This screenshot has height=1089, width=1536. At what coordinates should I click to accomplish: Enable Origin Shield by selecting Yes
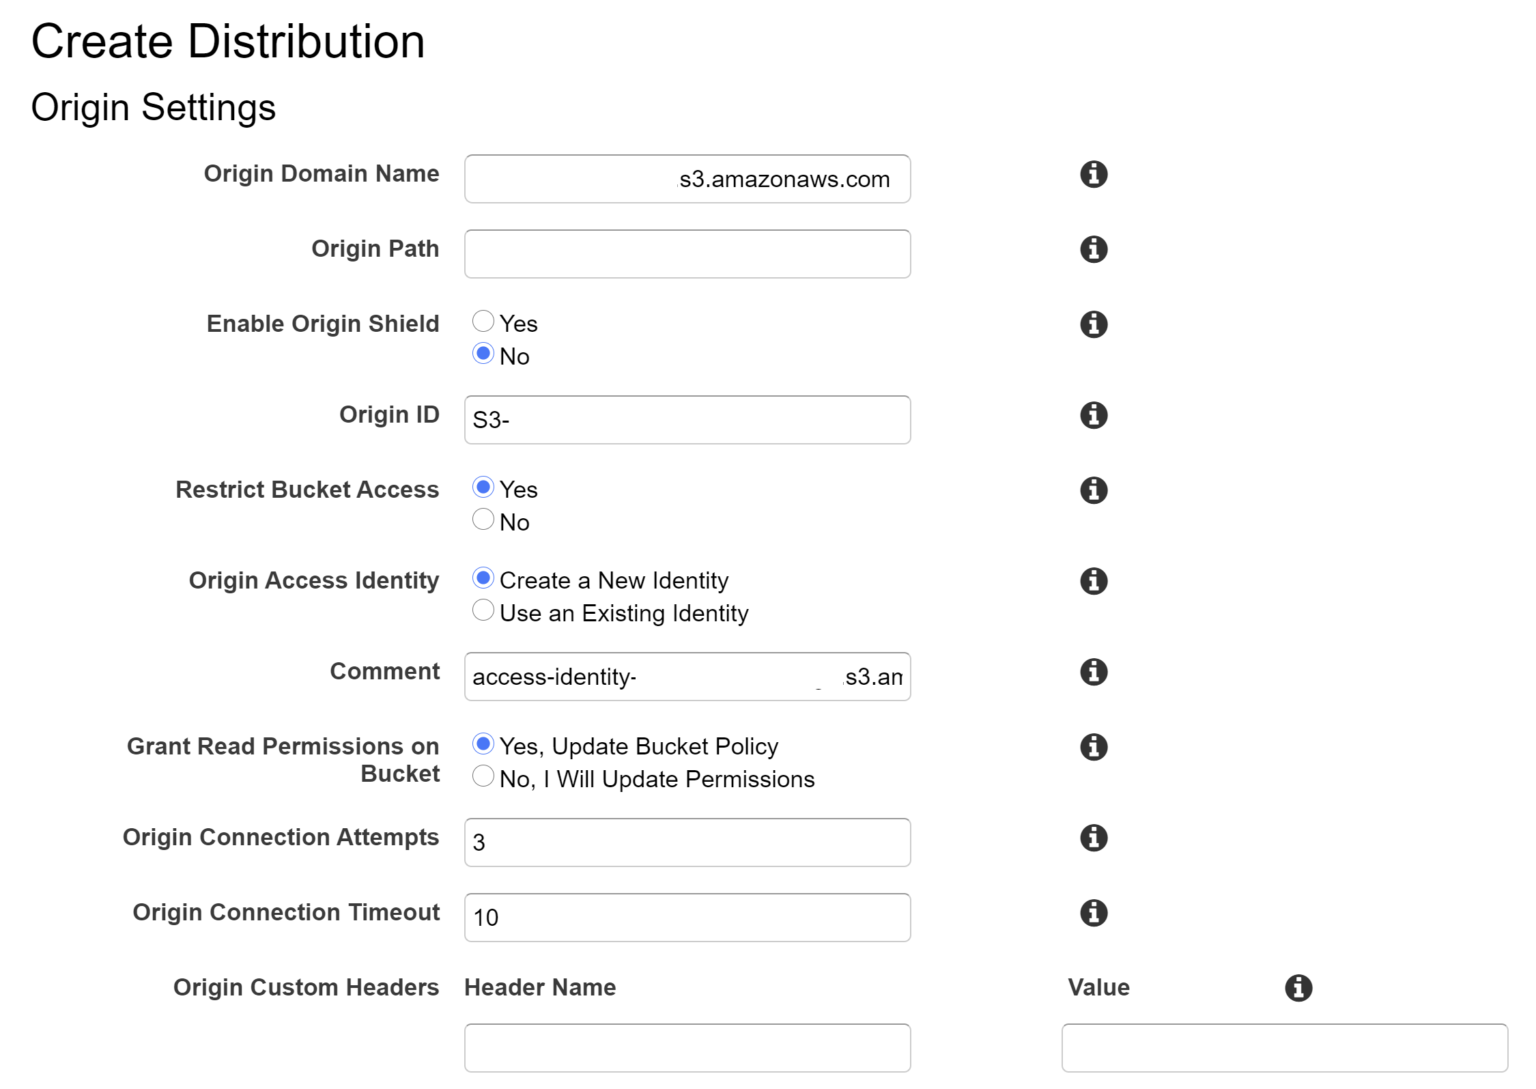coord(483,320)
